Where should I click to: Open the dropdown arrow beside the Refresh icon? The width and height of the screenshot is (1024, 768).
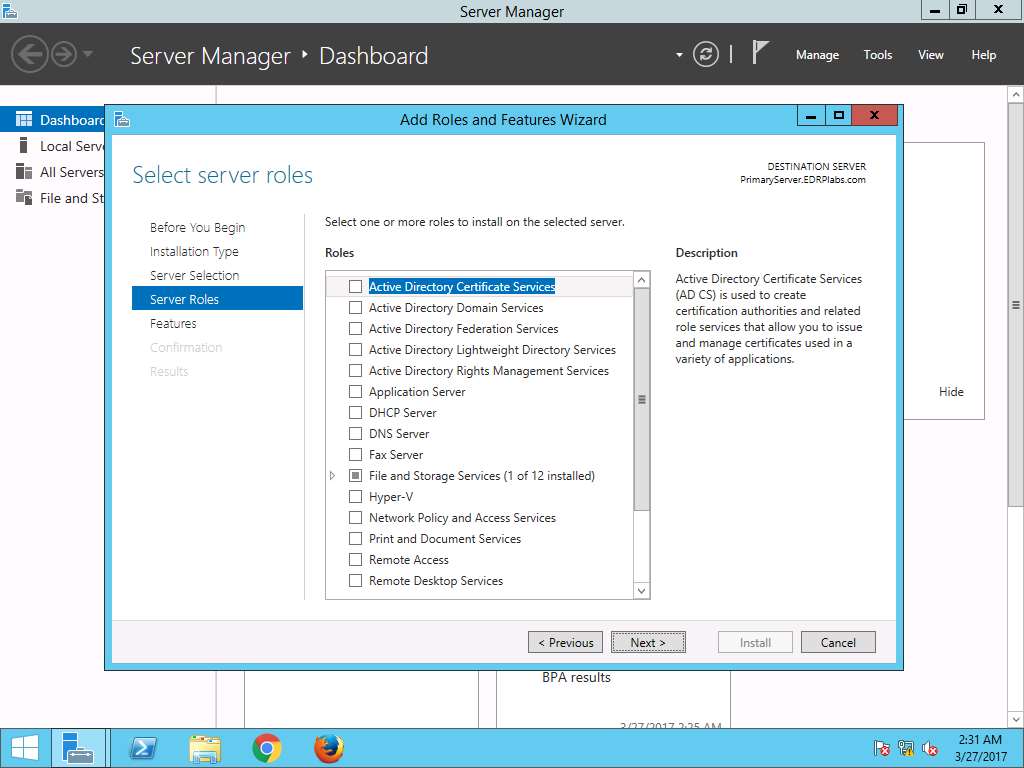[x=679, y=55]
